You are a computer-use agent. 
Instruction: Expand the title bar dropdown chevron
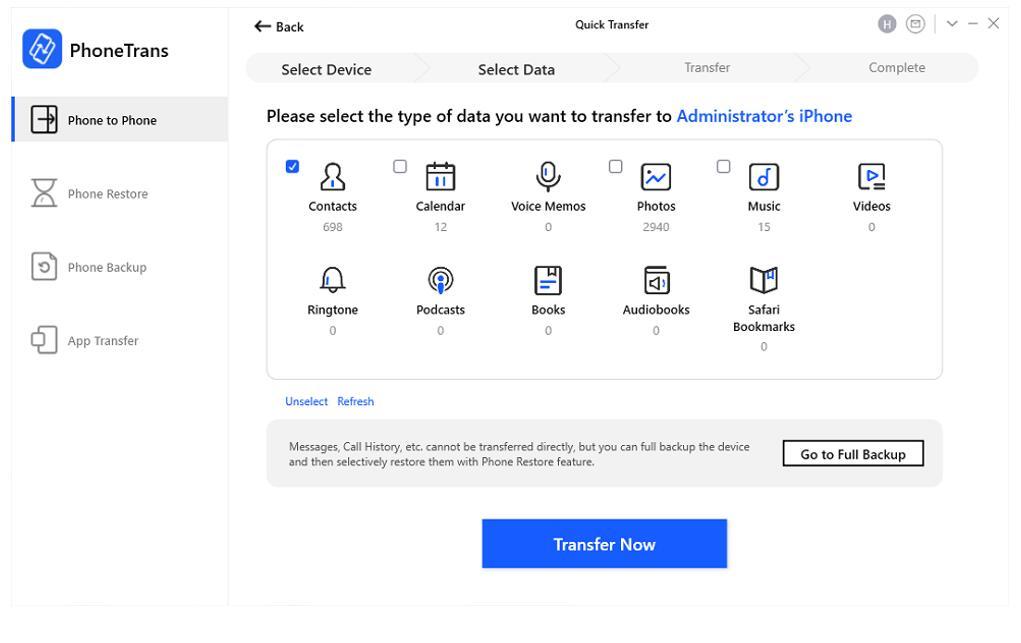(x=952, y=24)
